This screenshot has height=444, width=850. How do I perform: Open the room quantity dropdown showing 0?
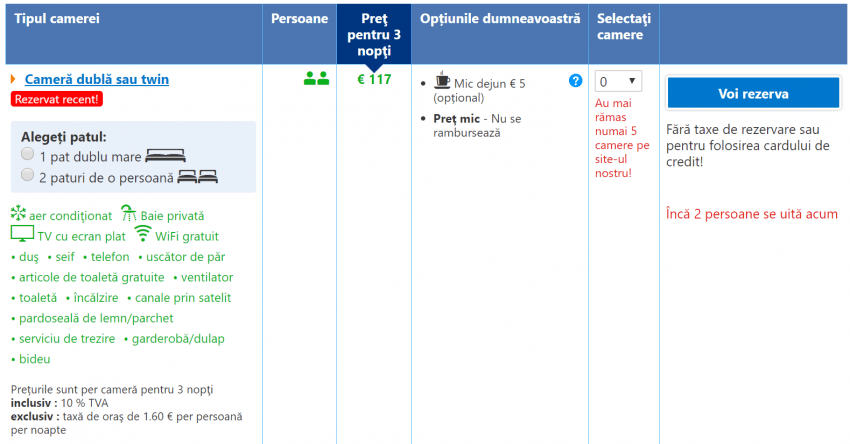(x=618, y=82)
